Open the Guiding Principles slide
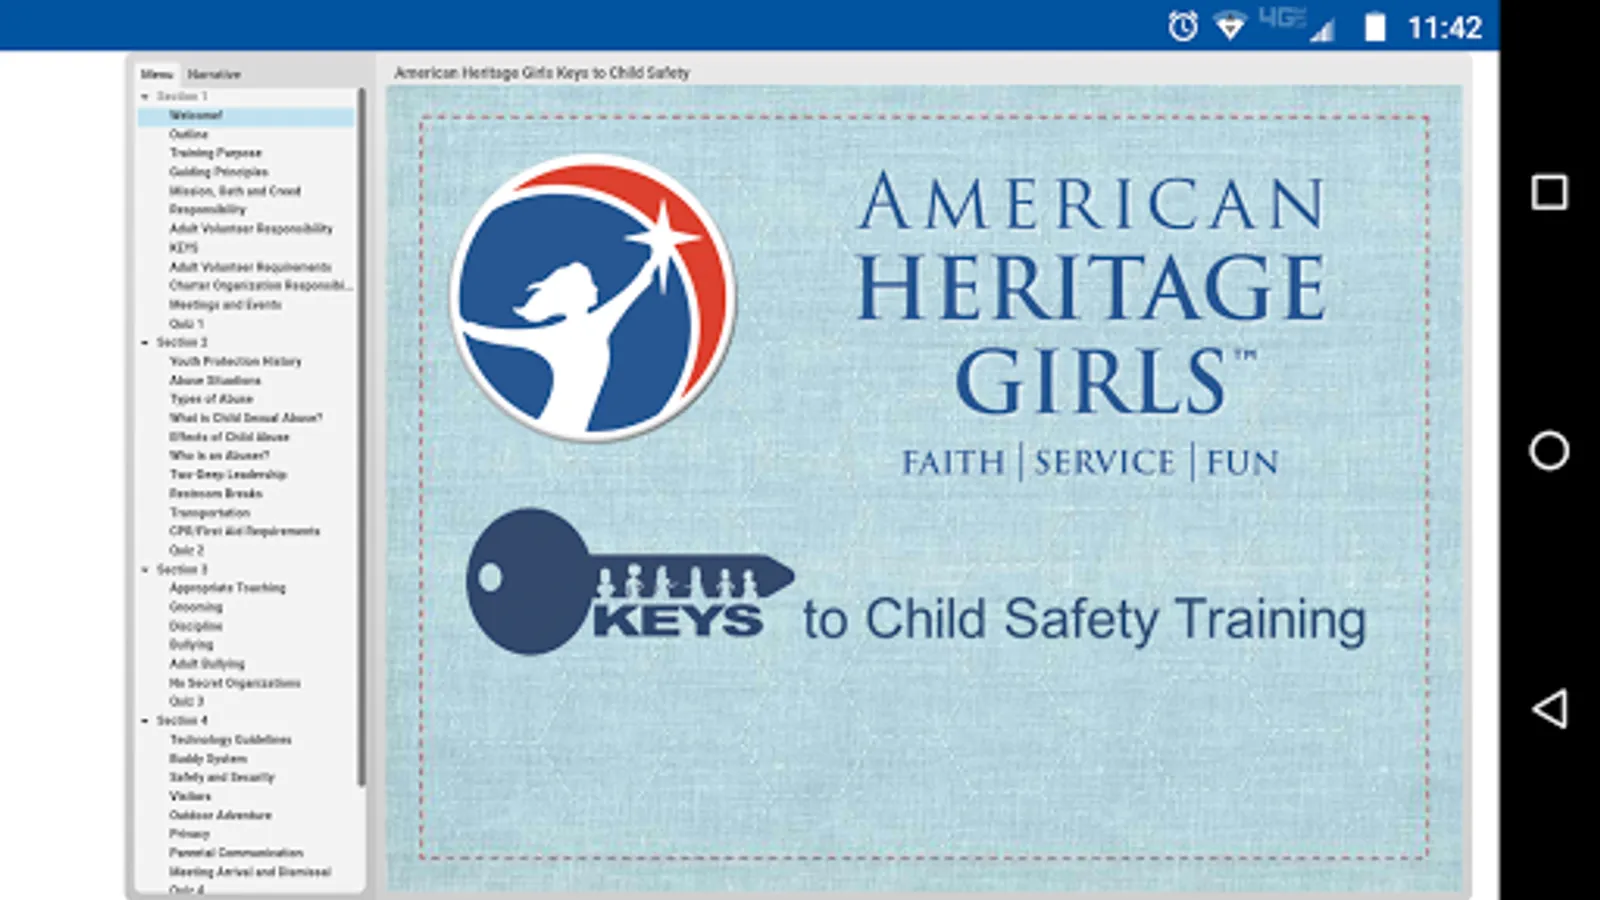The height and width of the screenshot is (900, 1600). coord(218,172)
